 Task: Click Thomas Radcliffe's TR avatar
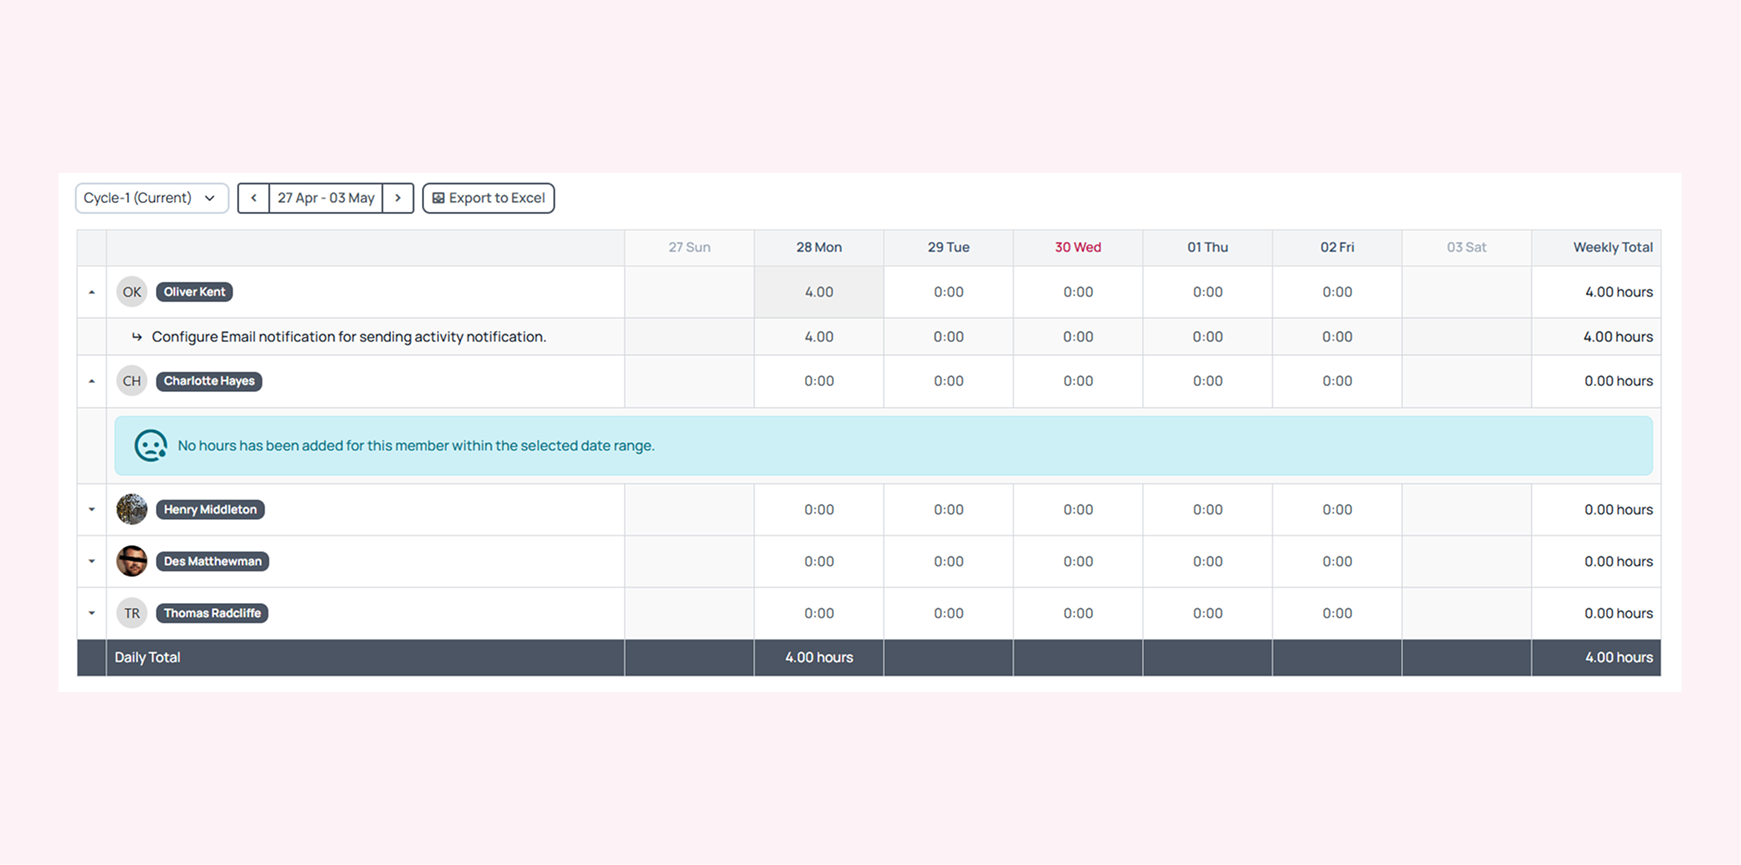(132, 614)
